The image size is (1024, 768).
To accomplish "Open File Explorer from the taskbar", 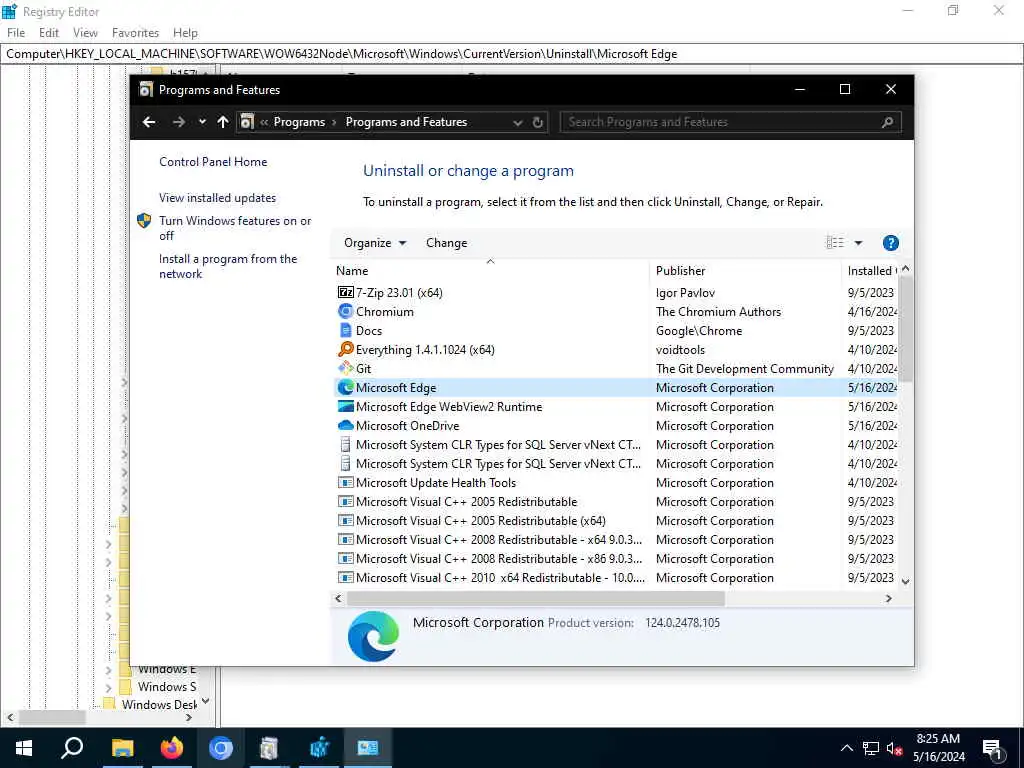I will (122, 748).
